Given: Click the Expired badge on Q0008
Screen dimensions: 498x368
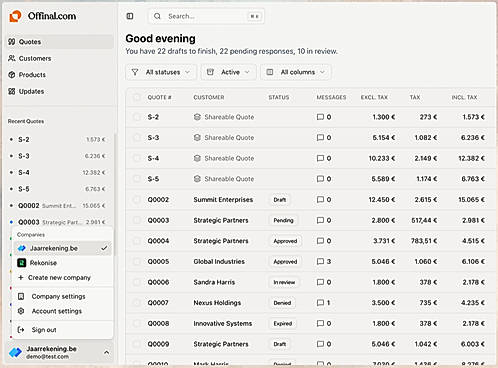Looking at the screenshot, I should [283, 324].
